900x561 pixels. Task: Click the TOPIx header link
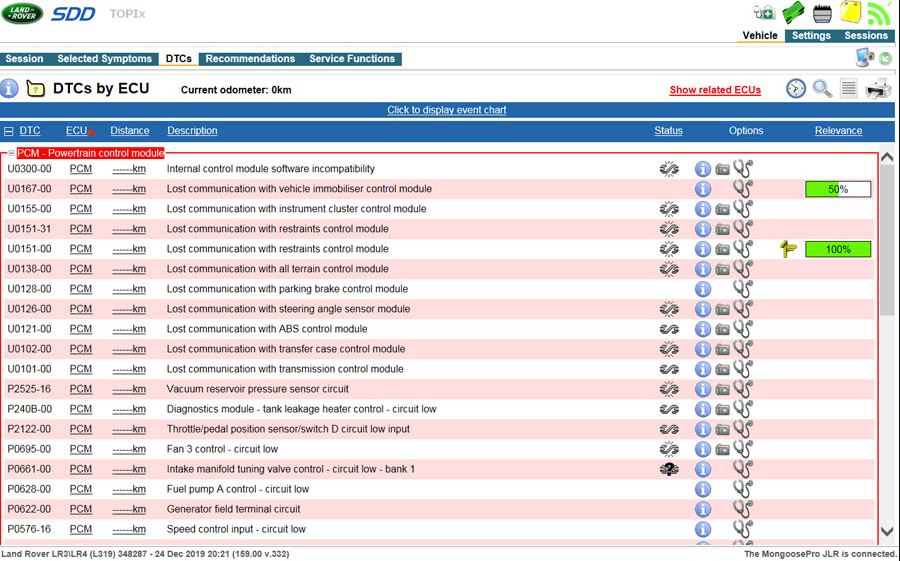tap(127, 13)
